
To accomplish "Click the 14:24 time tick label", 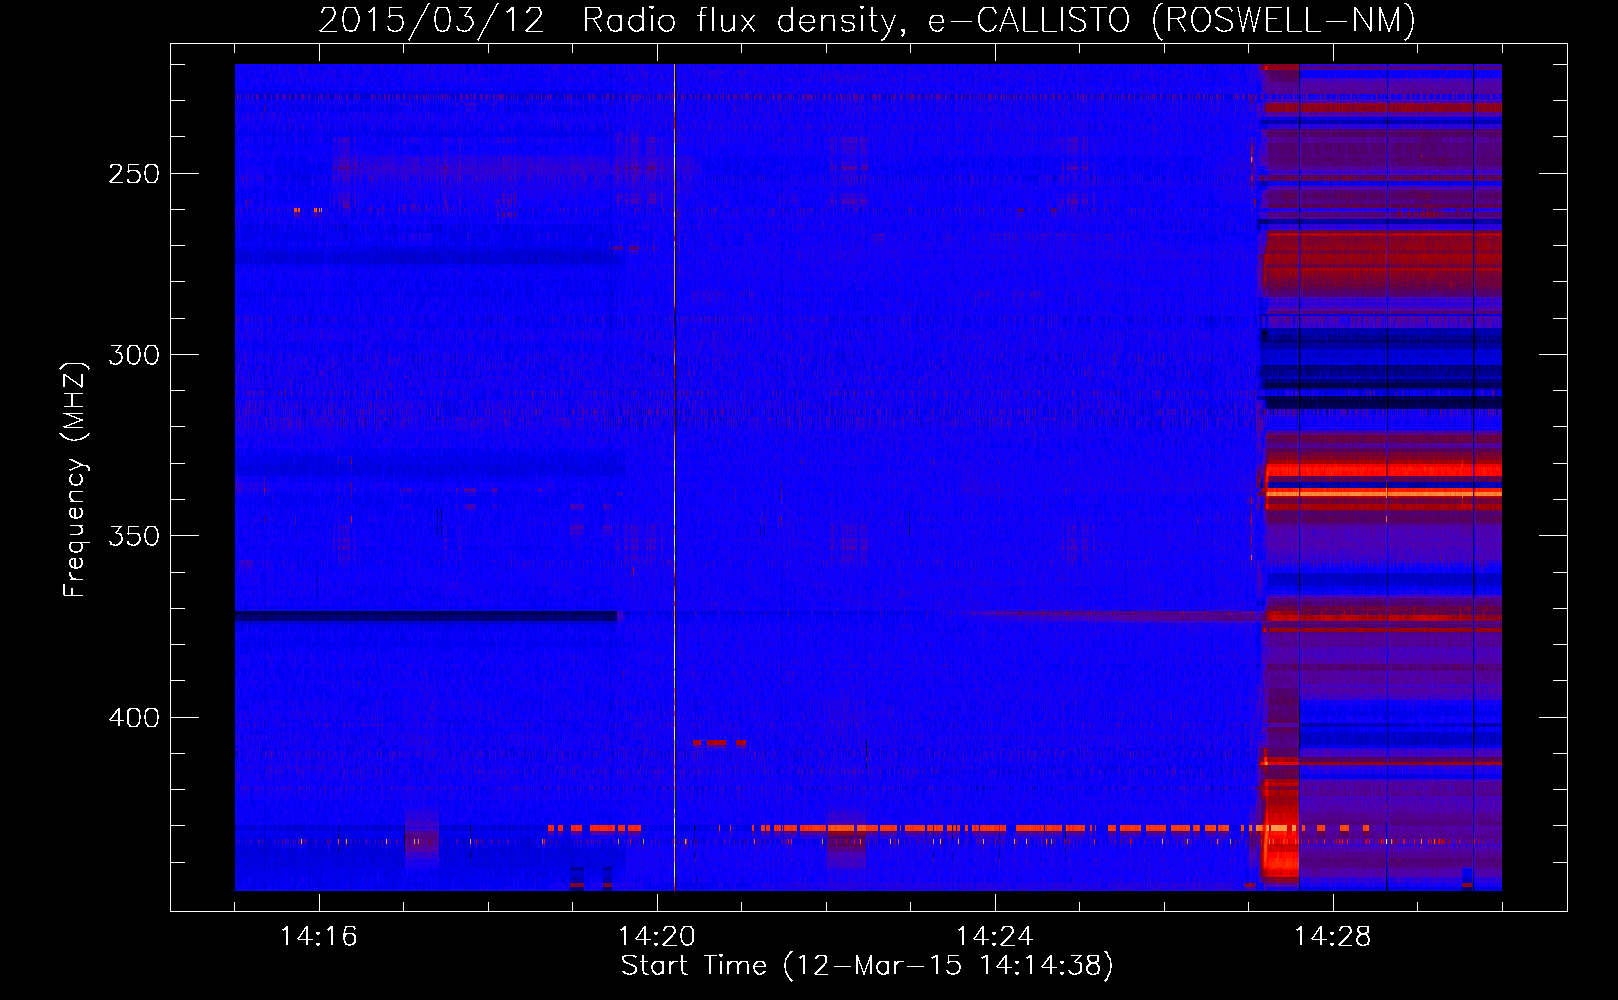I will pyautogui.click(x=995, y=936).
